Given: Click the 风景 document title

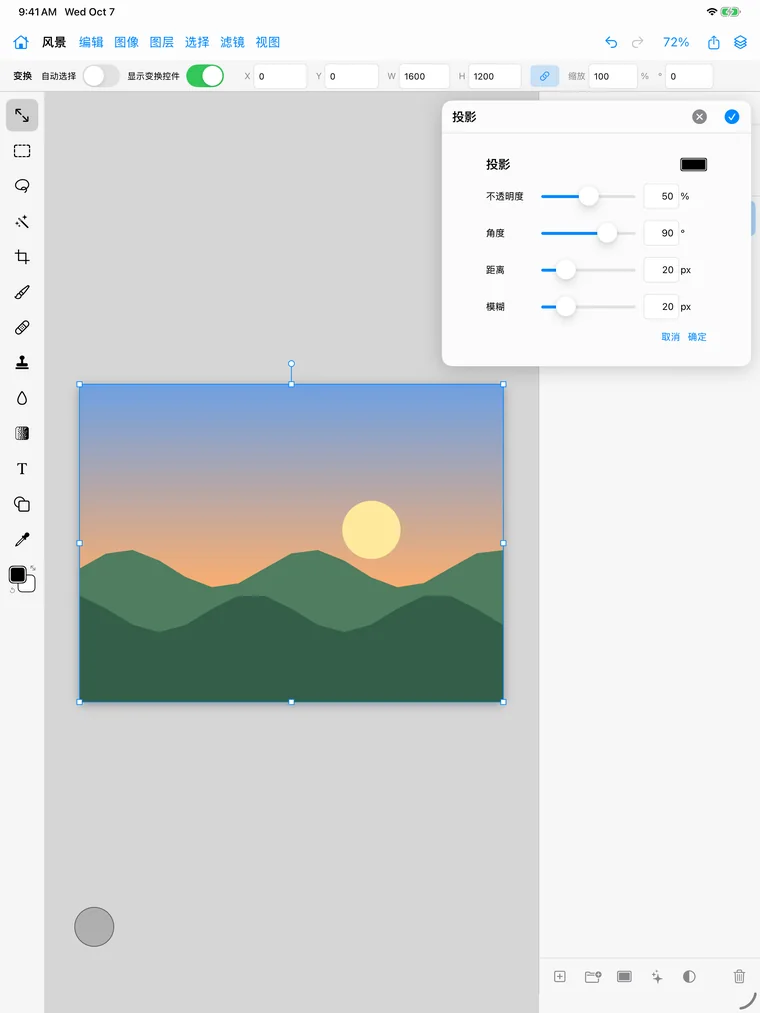Looking at the screenshot, I should pyautogui.click(x=54, y=43).
